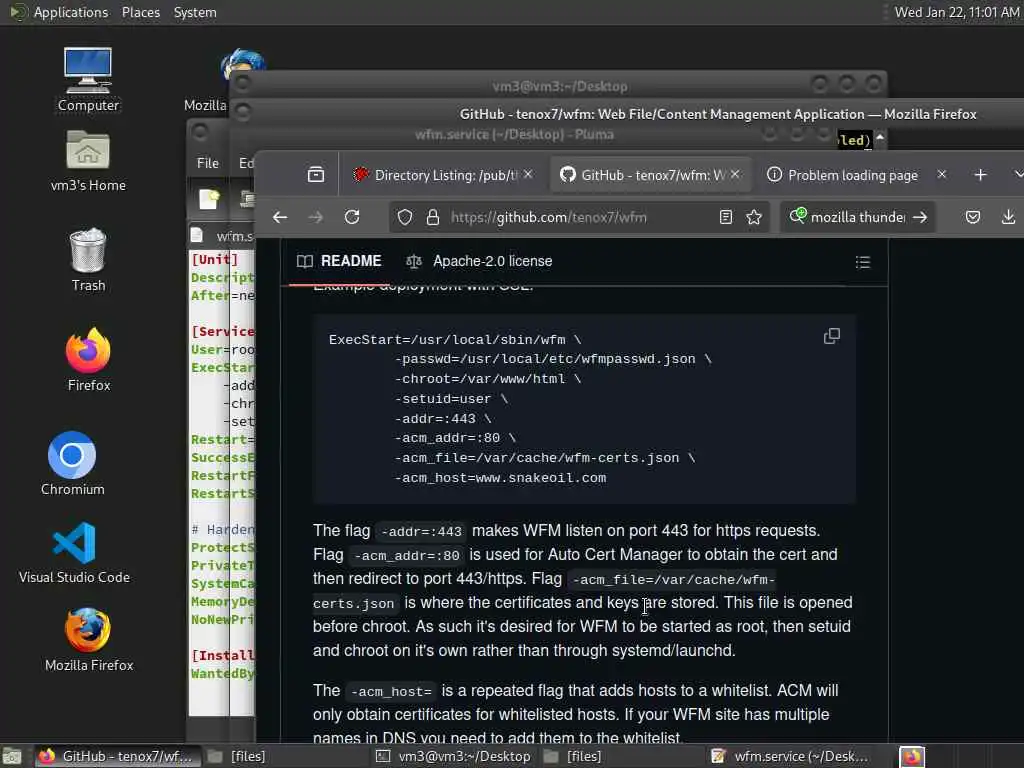Open the Apache-2.0 license tab
This screenshot has height=768, width=1024.
(479, 261)
